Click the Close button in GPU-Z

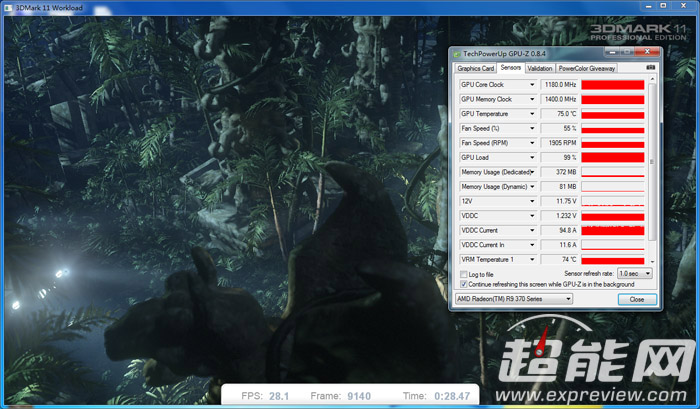point(637,299)
